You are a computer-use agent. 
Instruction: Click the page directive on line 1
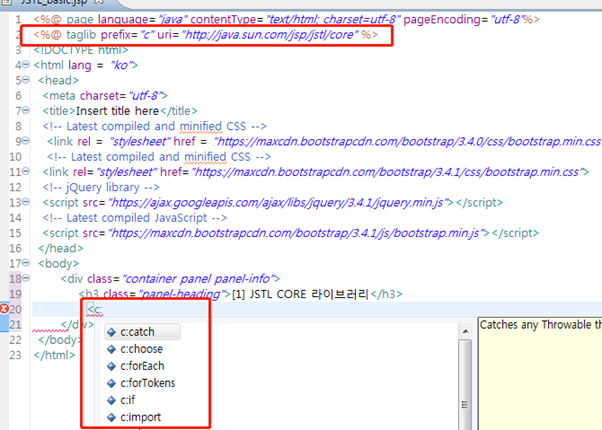click(286, 20)
